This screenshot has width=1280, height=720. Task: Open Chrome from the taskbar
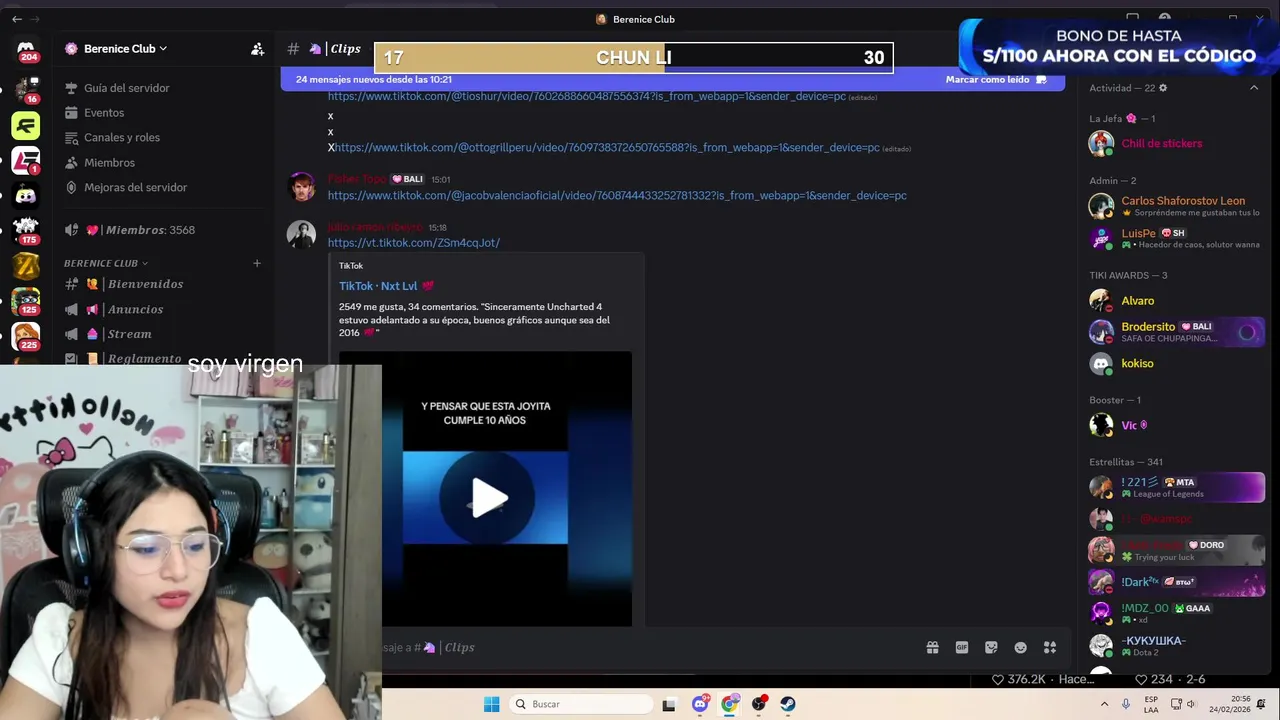coord(730,704)
